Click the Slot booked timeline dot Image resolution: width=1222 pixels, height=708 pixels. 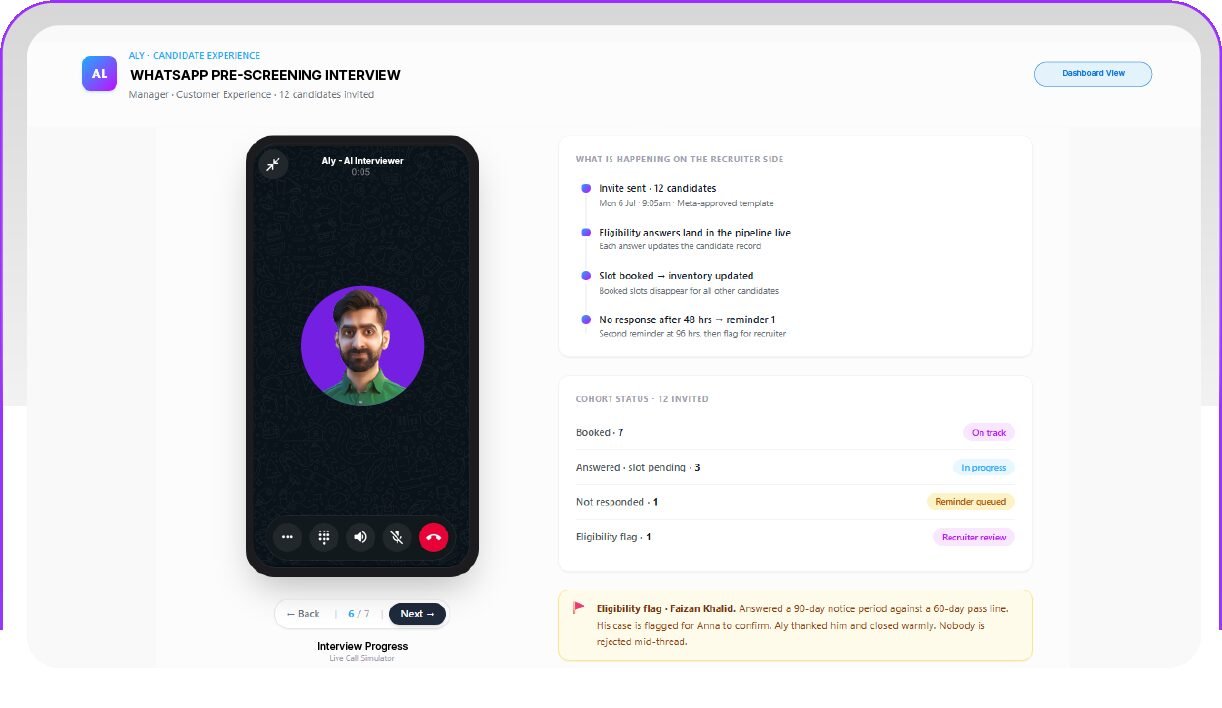click(586, 275)
